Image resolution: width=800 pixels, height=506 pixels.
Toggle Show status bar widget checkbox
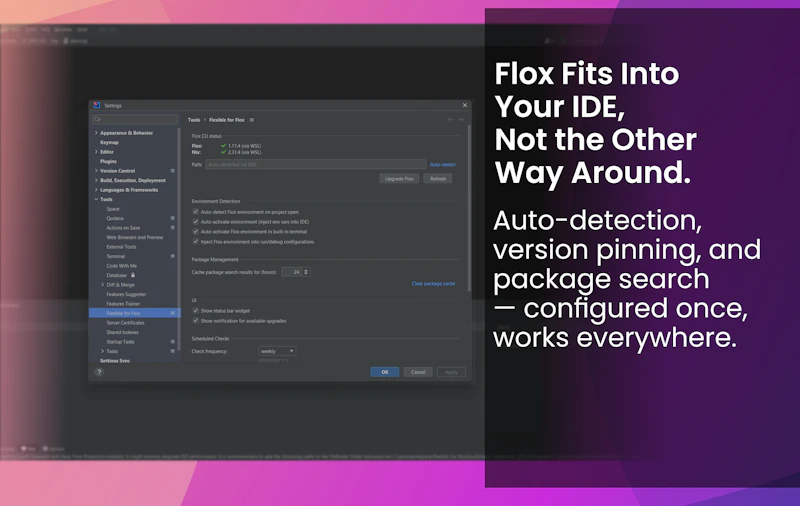pyautogui.click(x=195, y=311)
